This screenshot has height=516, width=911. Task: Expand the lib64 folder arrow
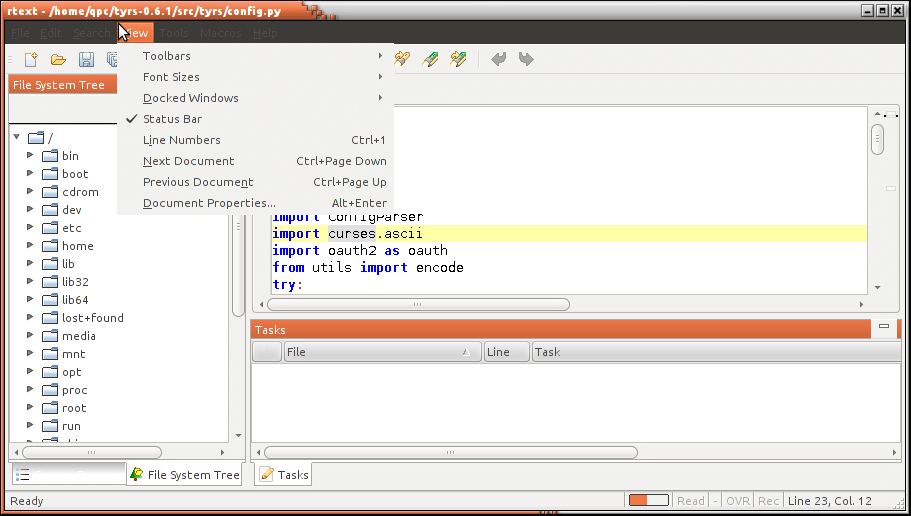tap(30, 299)
